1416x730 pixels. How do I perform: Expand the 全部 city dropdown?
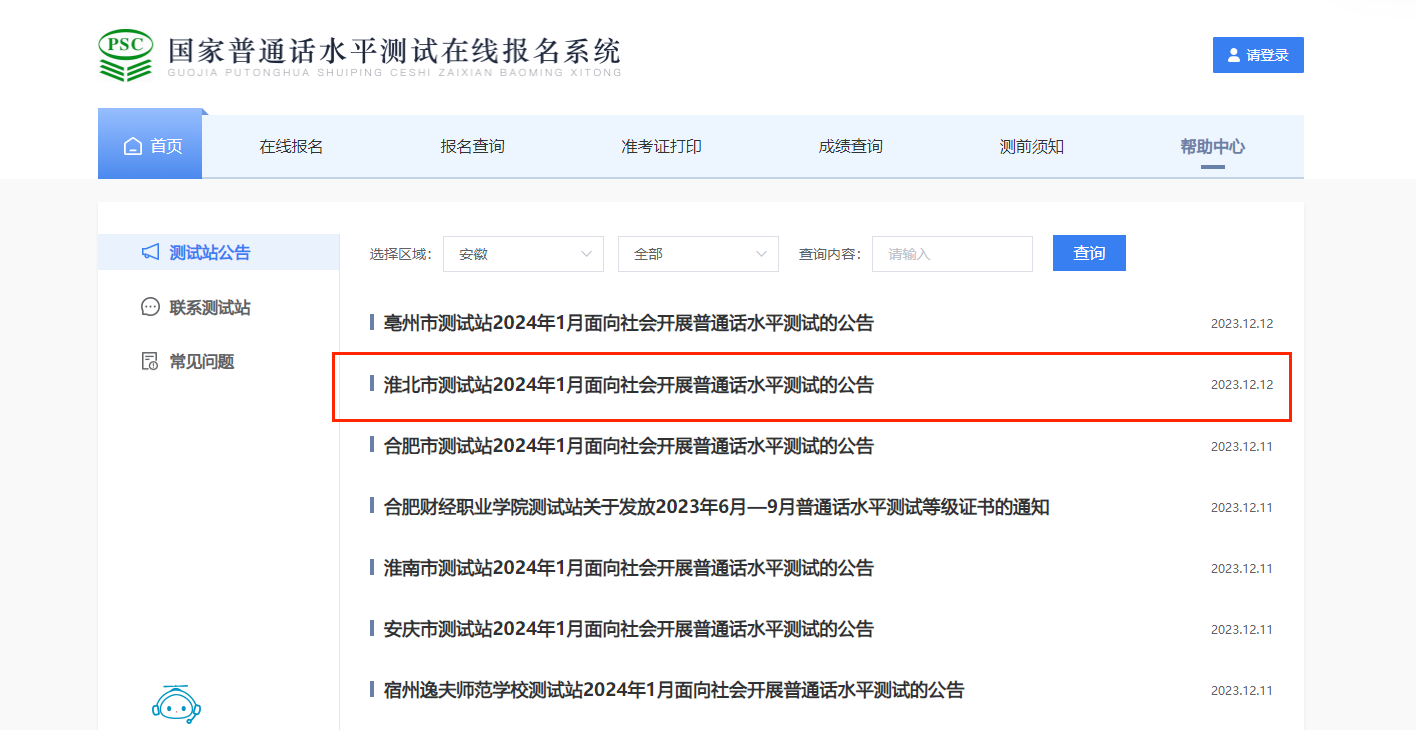[x=698, y=254]
